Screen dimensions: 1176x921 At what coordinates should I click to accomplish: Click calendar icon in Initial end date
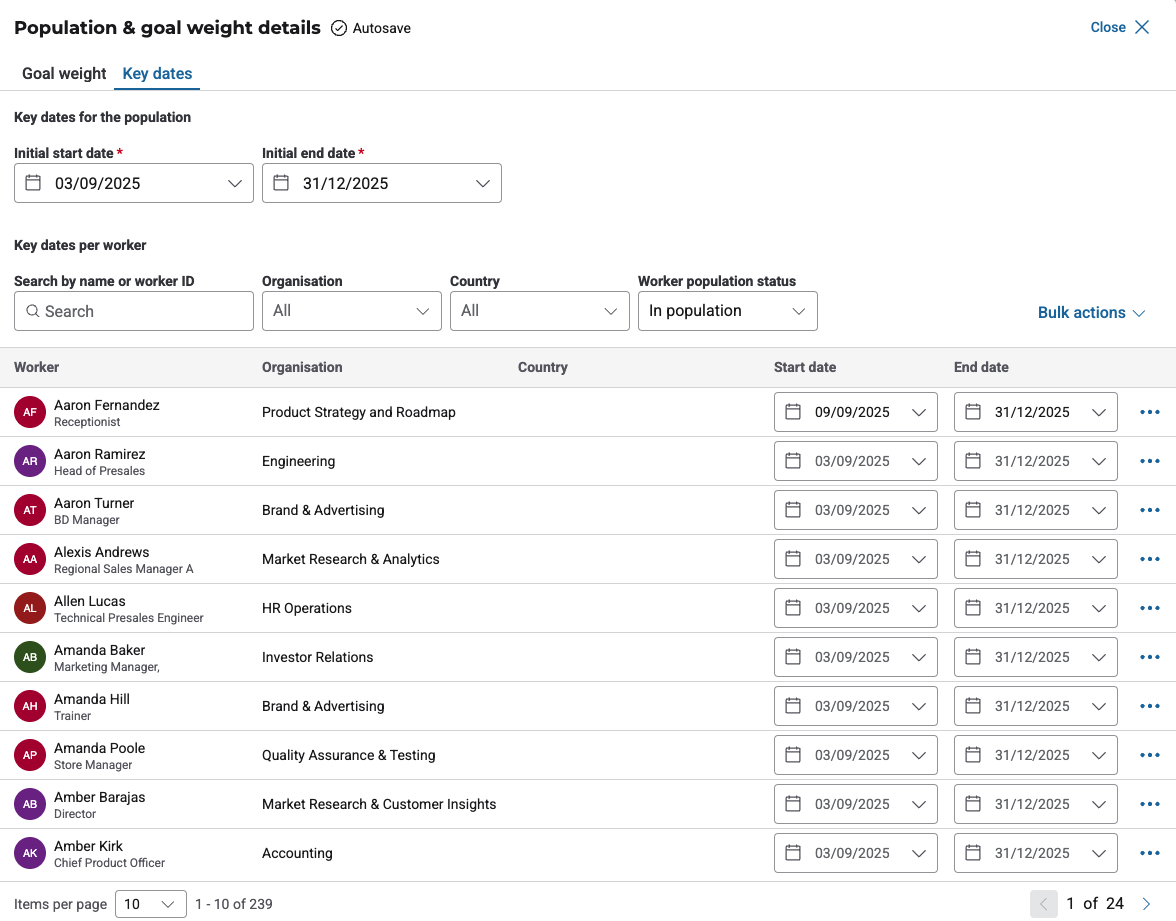coord(281,183)
